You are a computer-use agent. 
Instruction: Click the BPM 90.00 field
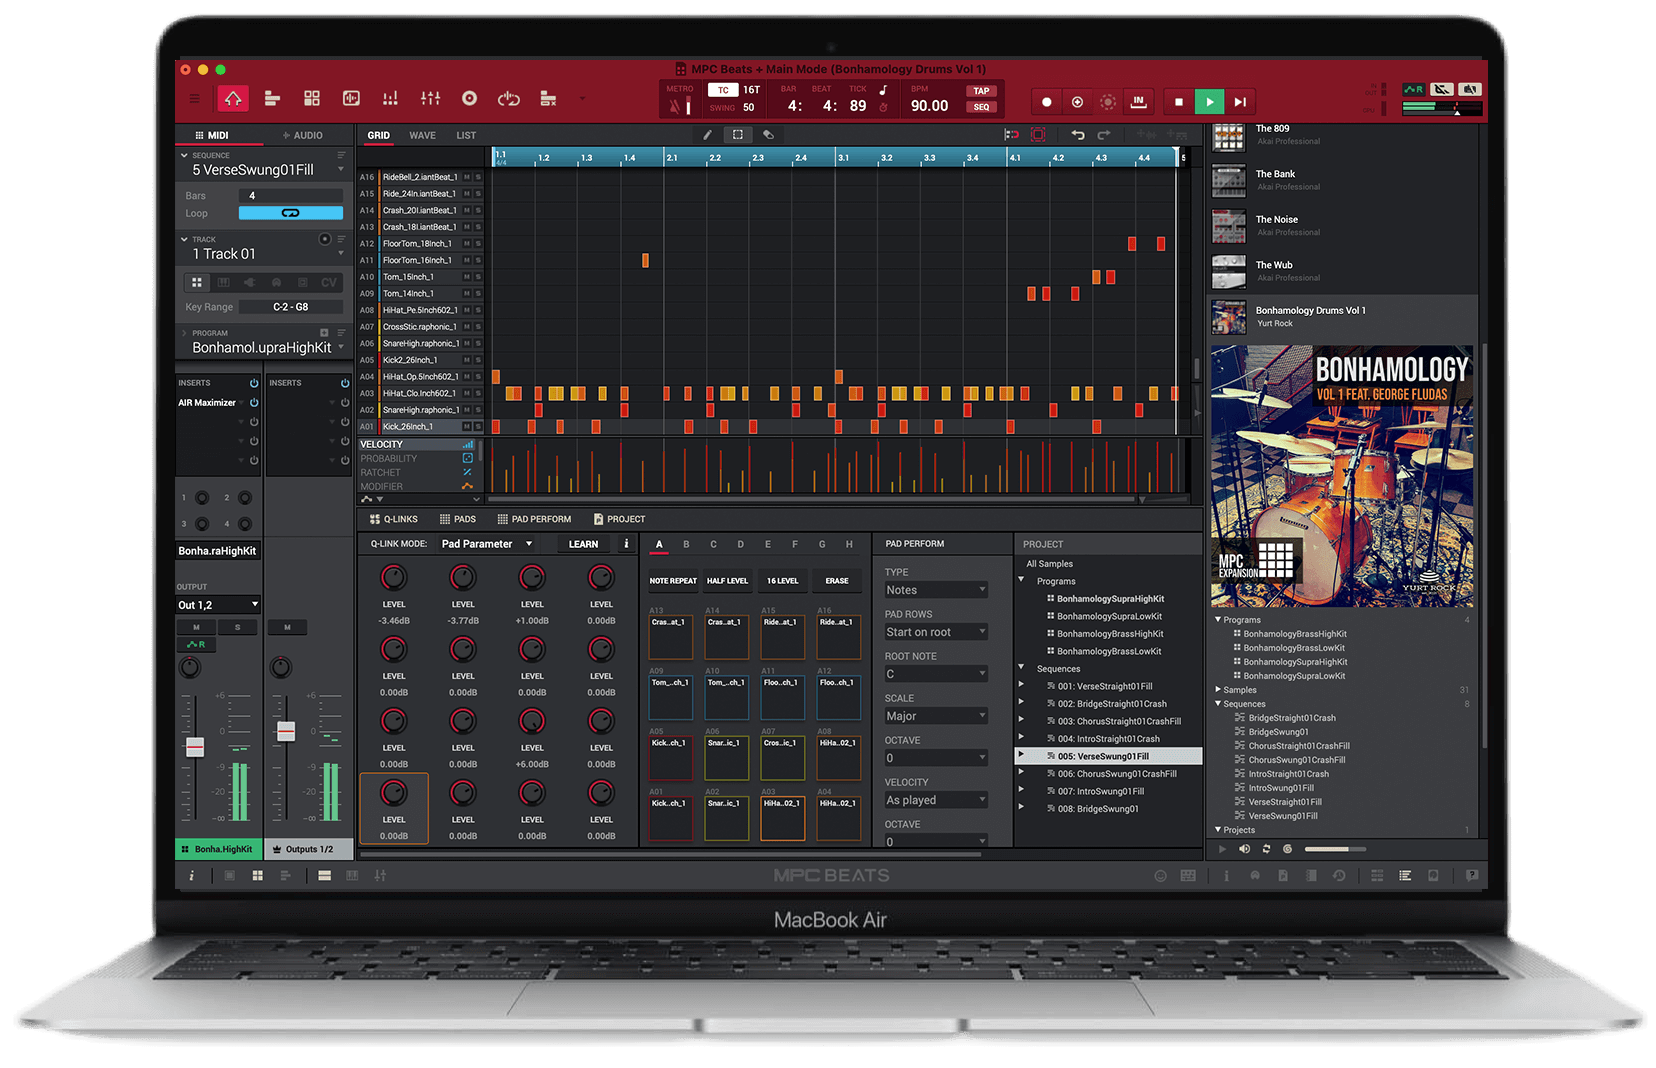[x=929, y=106]
